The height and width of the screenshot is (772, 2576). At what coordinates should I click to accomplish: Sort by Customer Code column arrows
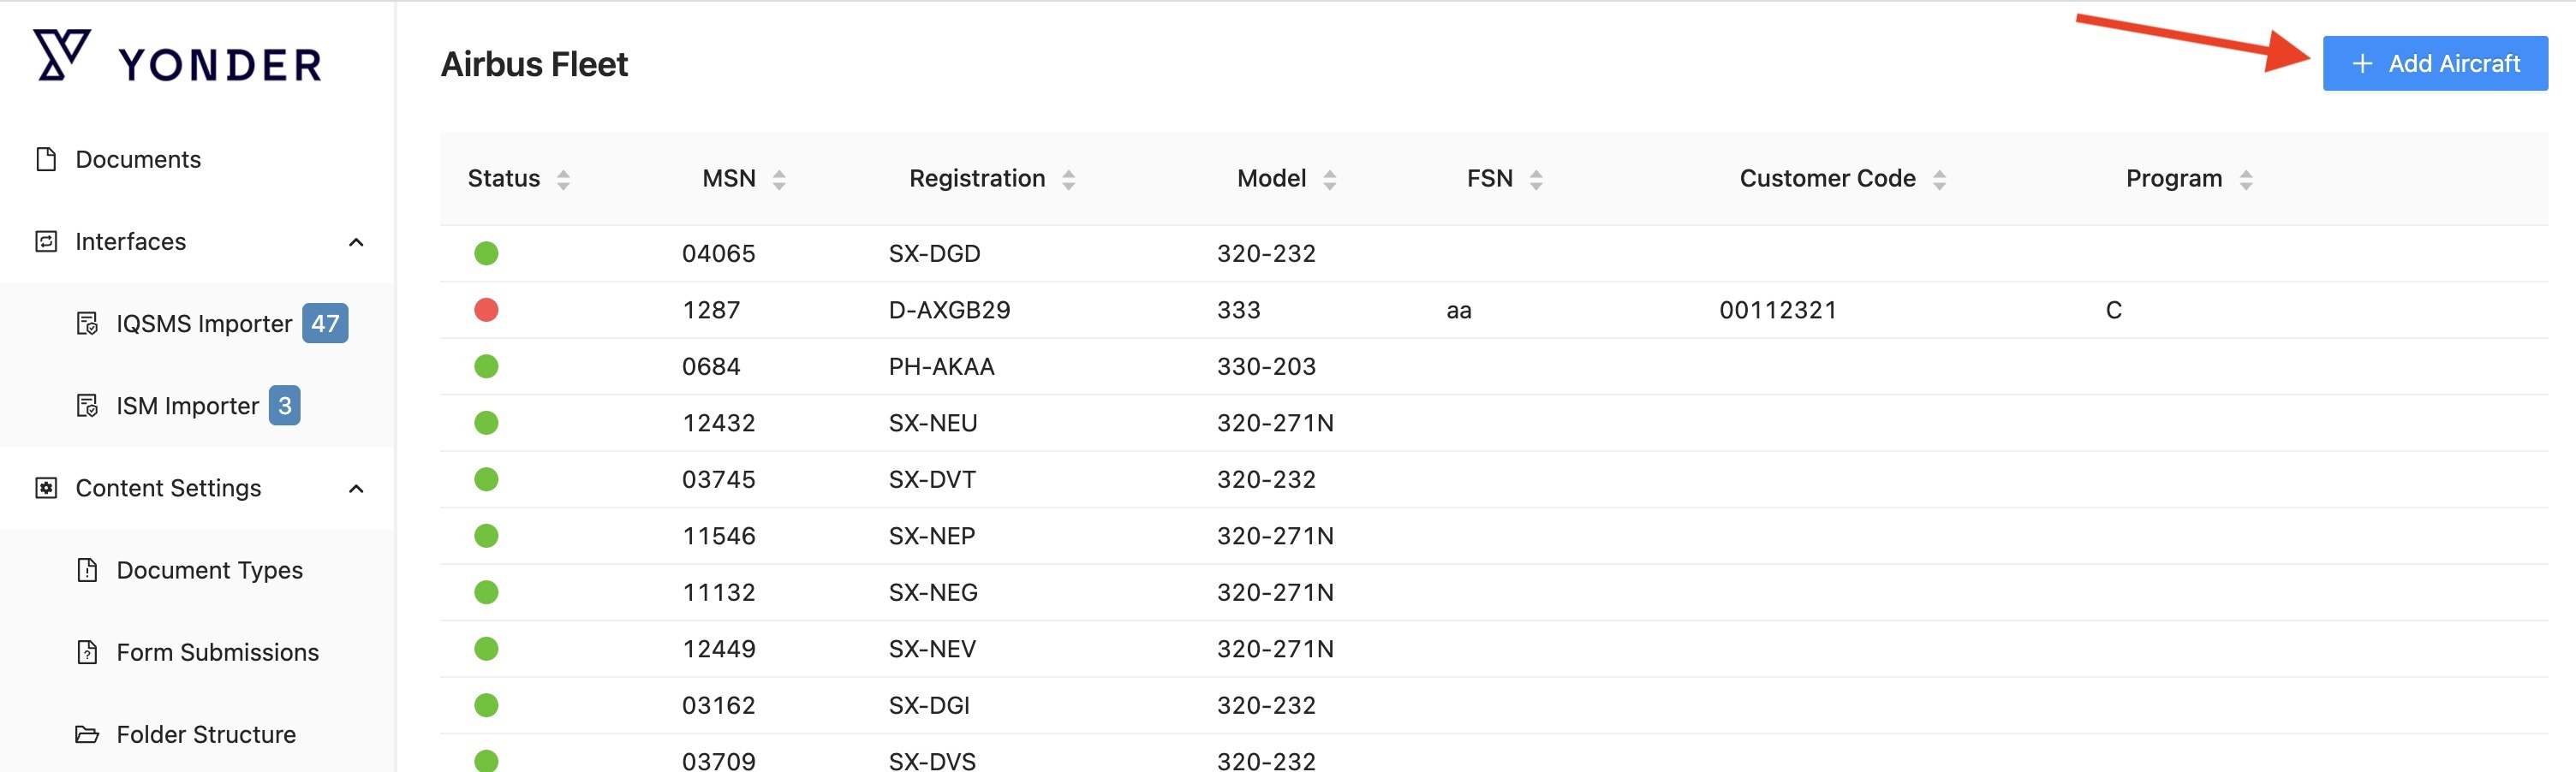(x=1939, y=180)
